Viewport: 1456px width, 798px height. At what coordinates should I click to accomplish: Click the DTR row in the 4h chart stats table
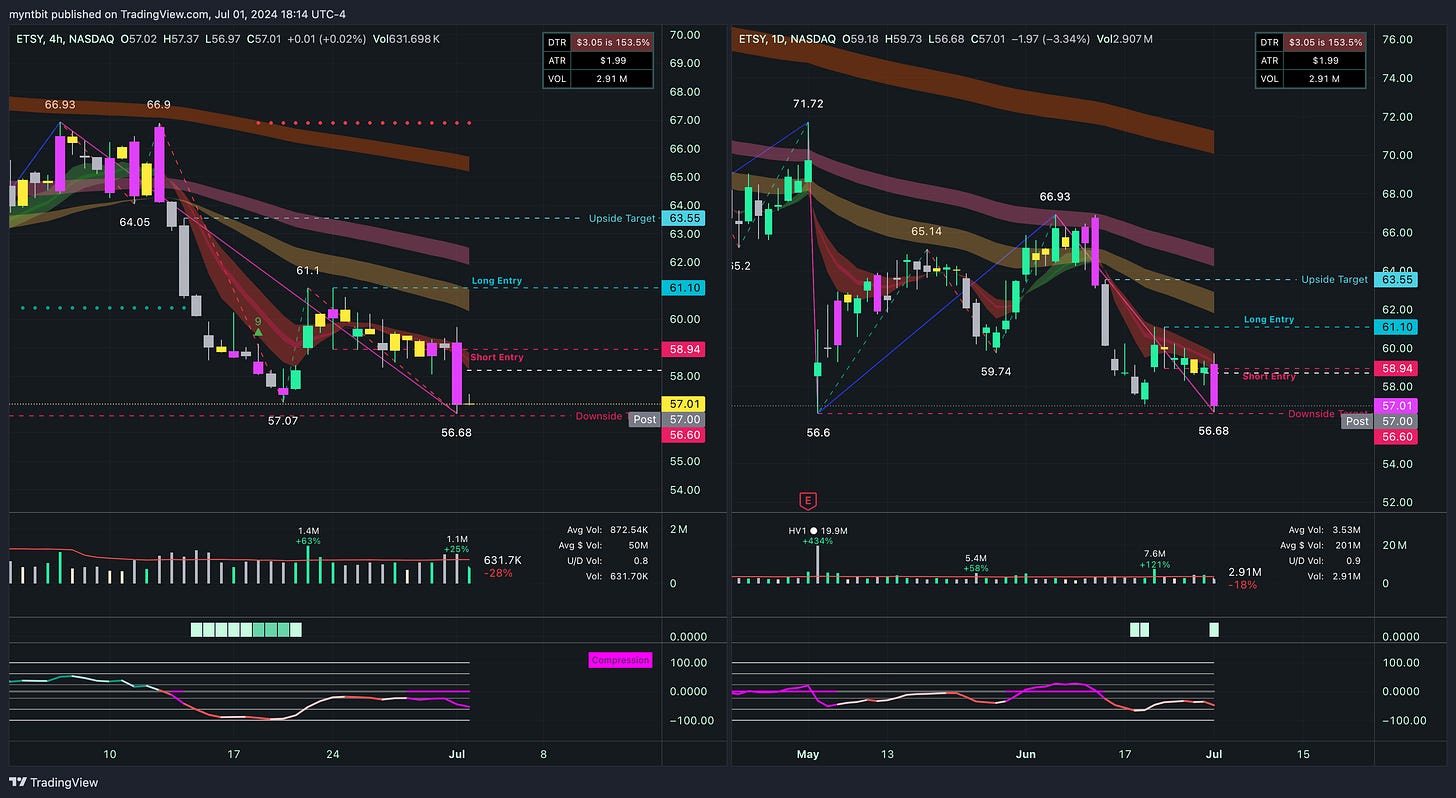[x=598, y=43]
